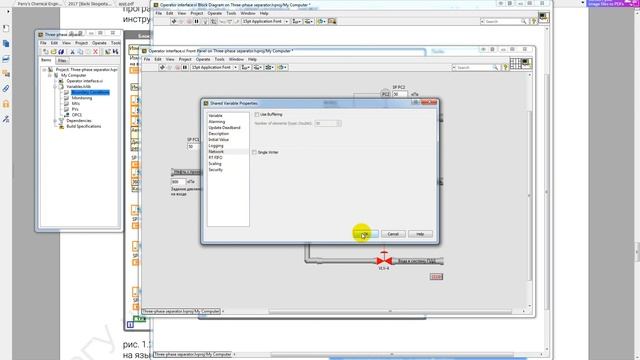Screen dimensions: 640x360
Task: Open Project menu in Block Diagram window
Action: click(197, 13)
